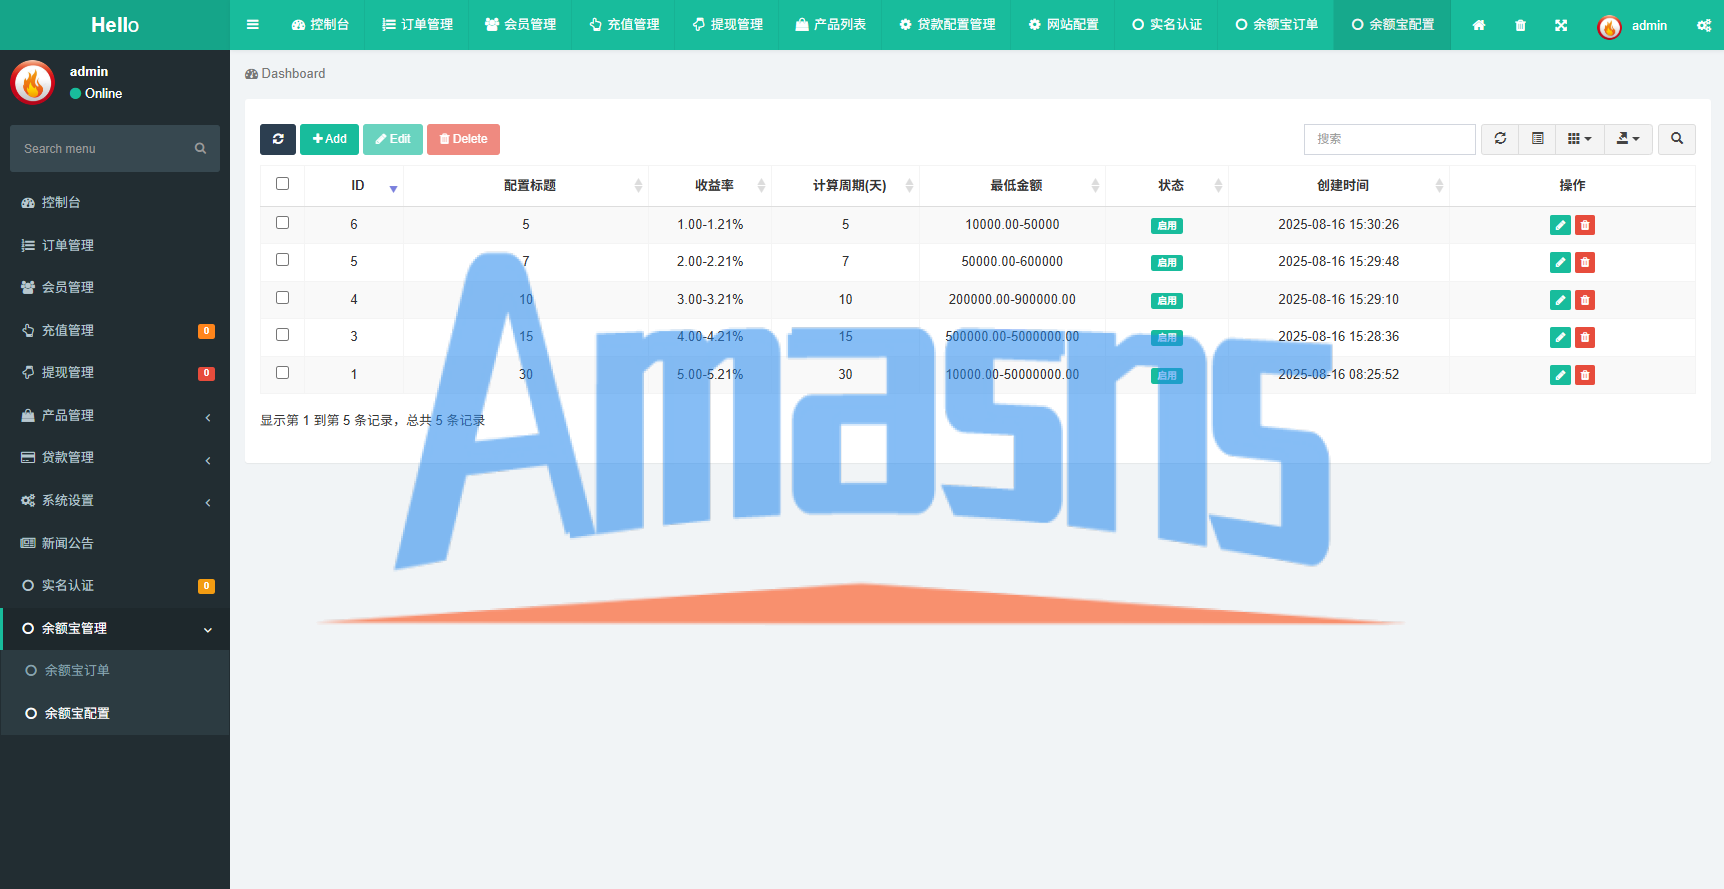The height and width of the screenshot is (889, 1724).
Task: Delete row ID 3 with red trash icon
Action: (1585, 337)
